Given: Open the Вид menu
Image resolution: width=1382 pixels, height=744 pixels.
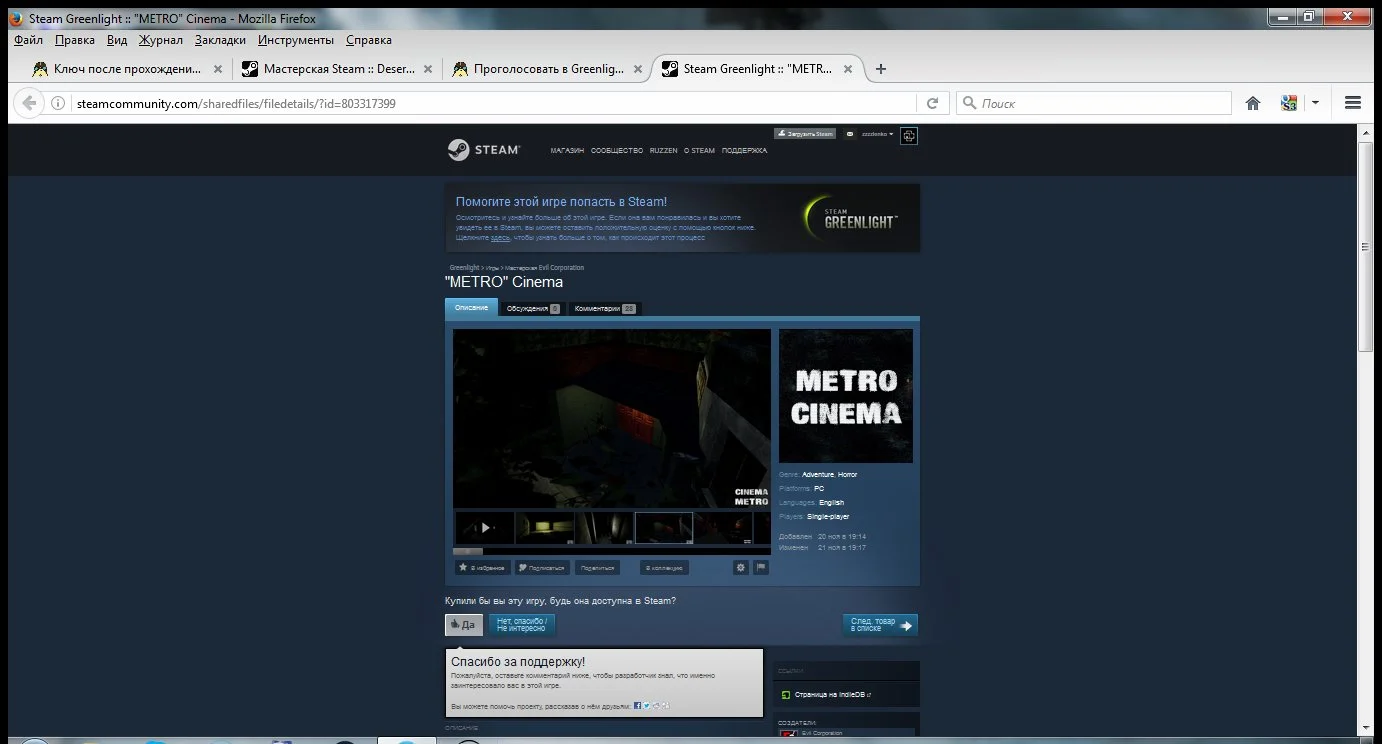Looking at the screenshot, I should (x=117, y=40).
